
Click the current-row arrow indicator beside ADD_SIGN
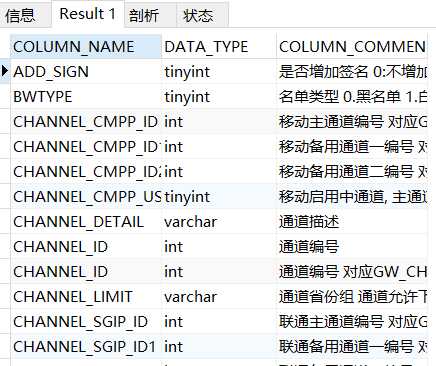click(5, 71)
